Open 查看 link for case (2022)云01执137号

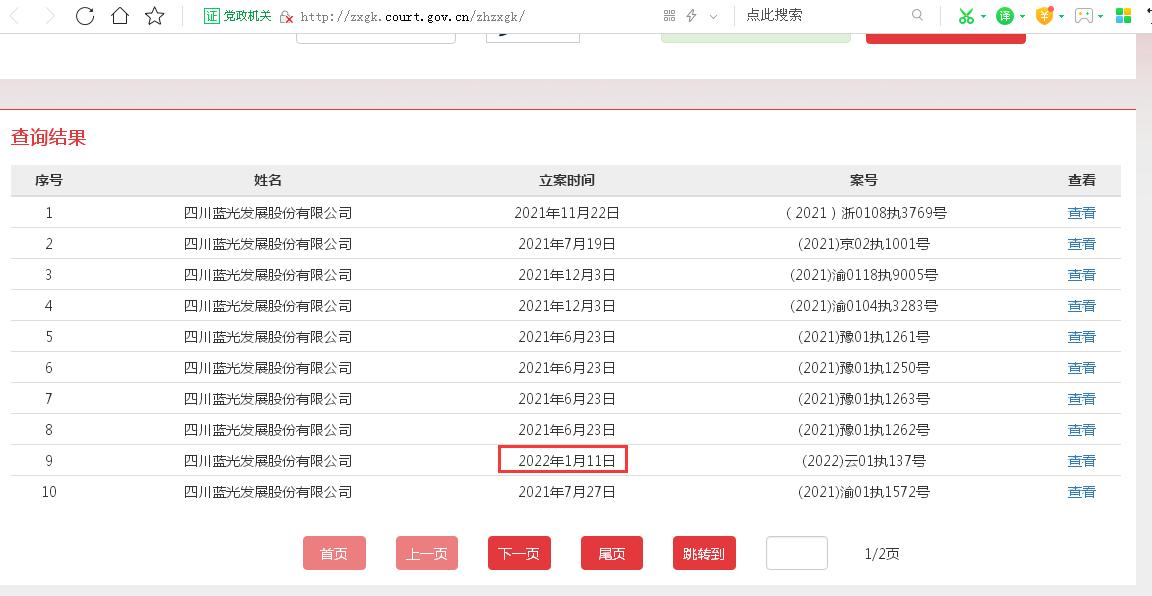[1081, 461]
